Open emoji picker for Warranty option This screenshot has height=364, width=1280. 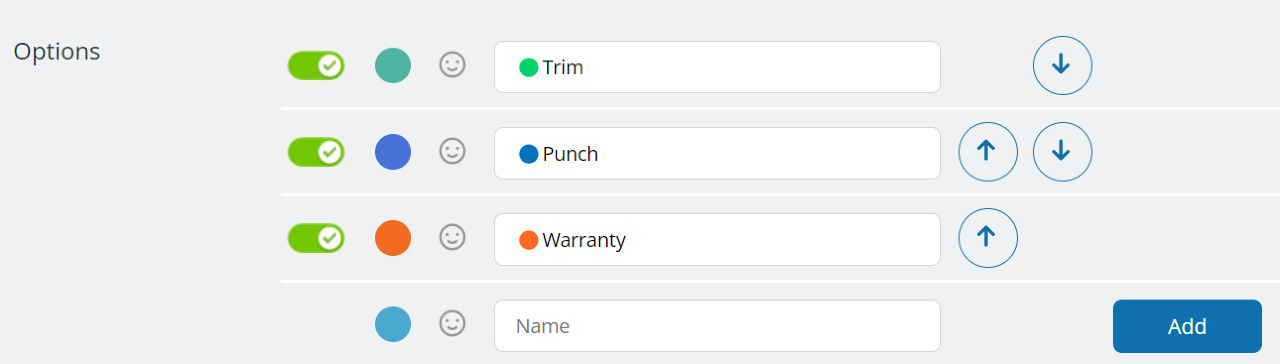453,237
